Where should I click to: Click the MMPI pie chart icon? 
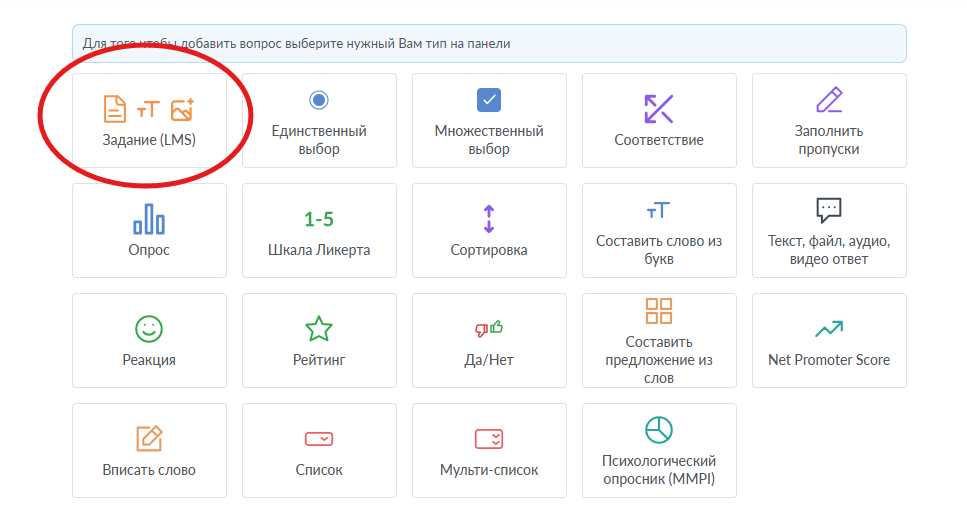(659, 430)
